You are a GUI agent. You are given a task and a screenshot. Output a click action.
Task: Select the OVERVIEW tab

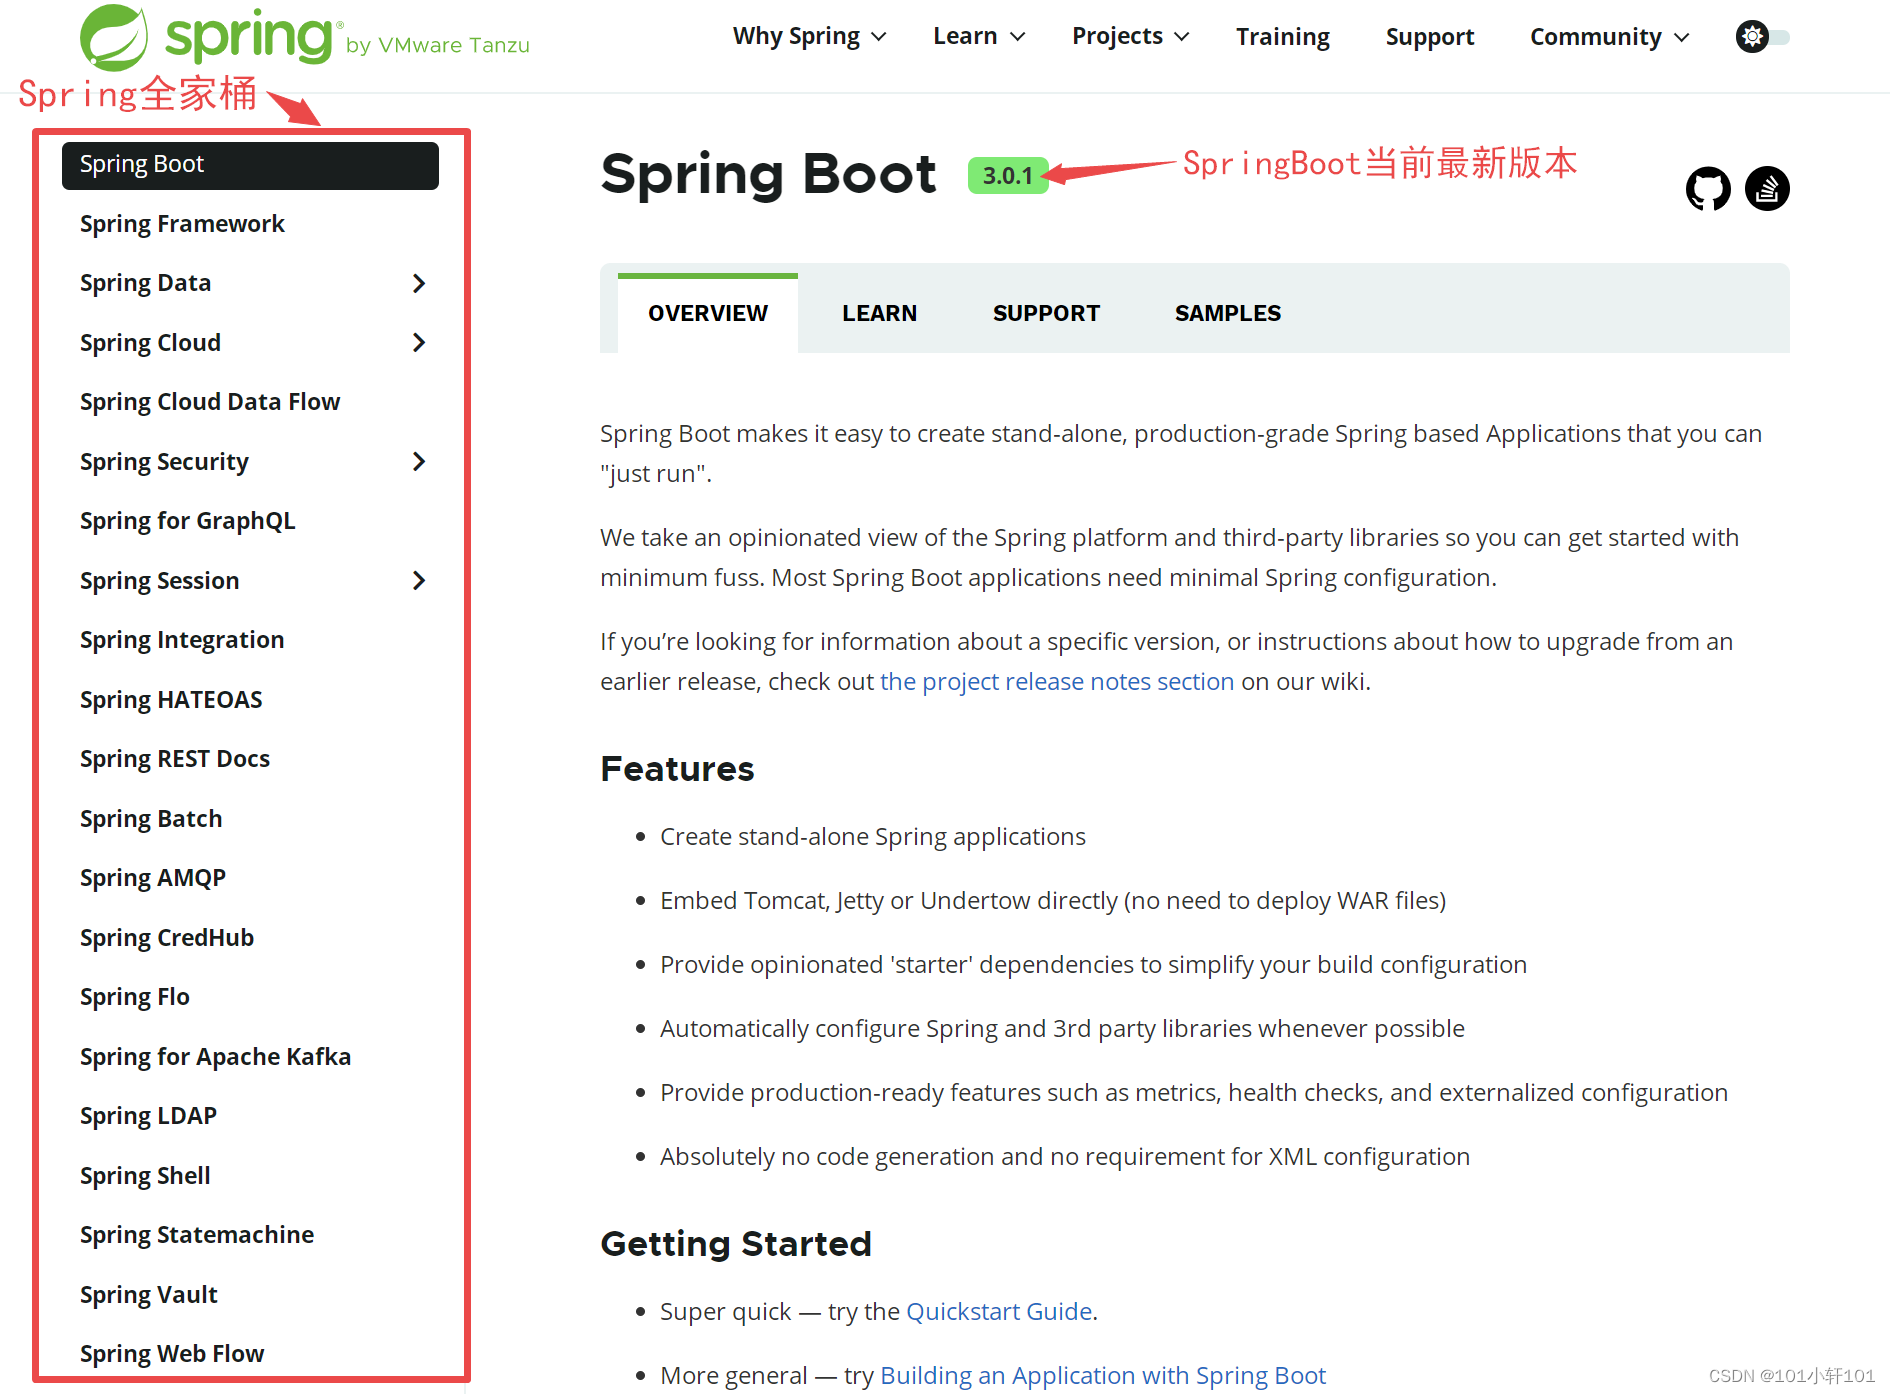(x=708, y=313)
